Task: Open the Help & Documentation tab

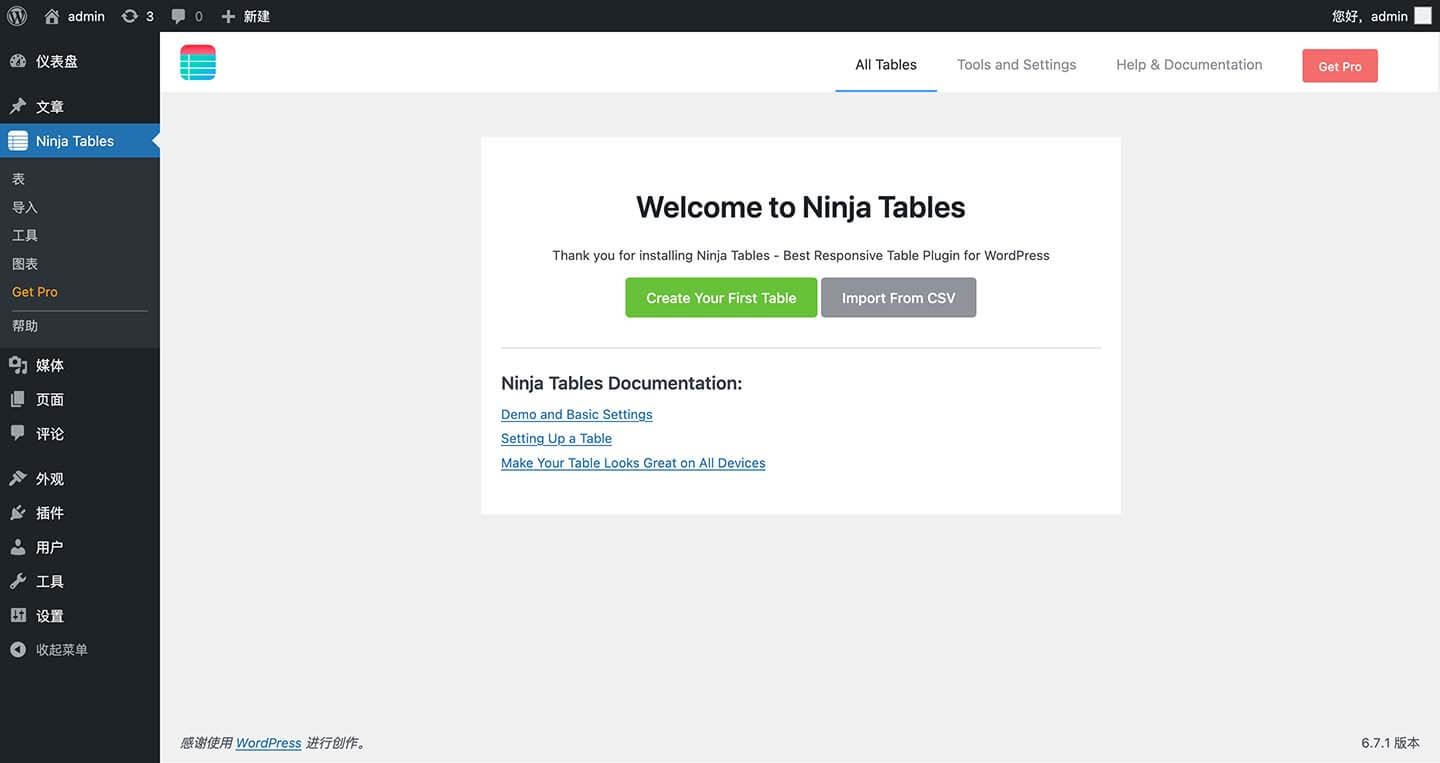Action: (x=1189, y=64)
